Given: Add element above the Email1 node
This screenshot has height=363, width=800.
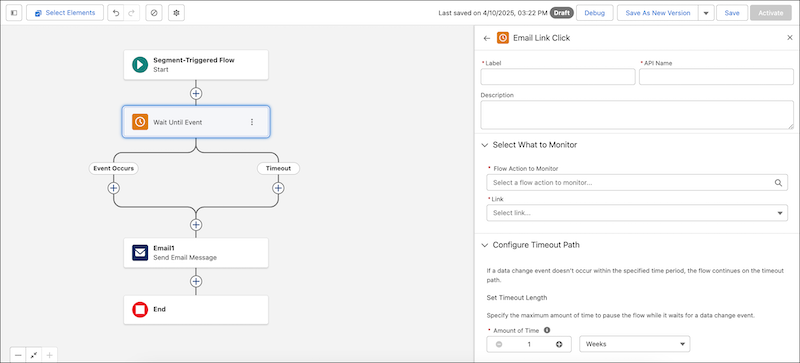Looking at the screenshot, I should [x=196, y=225].
